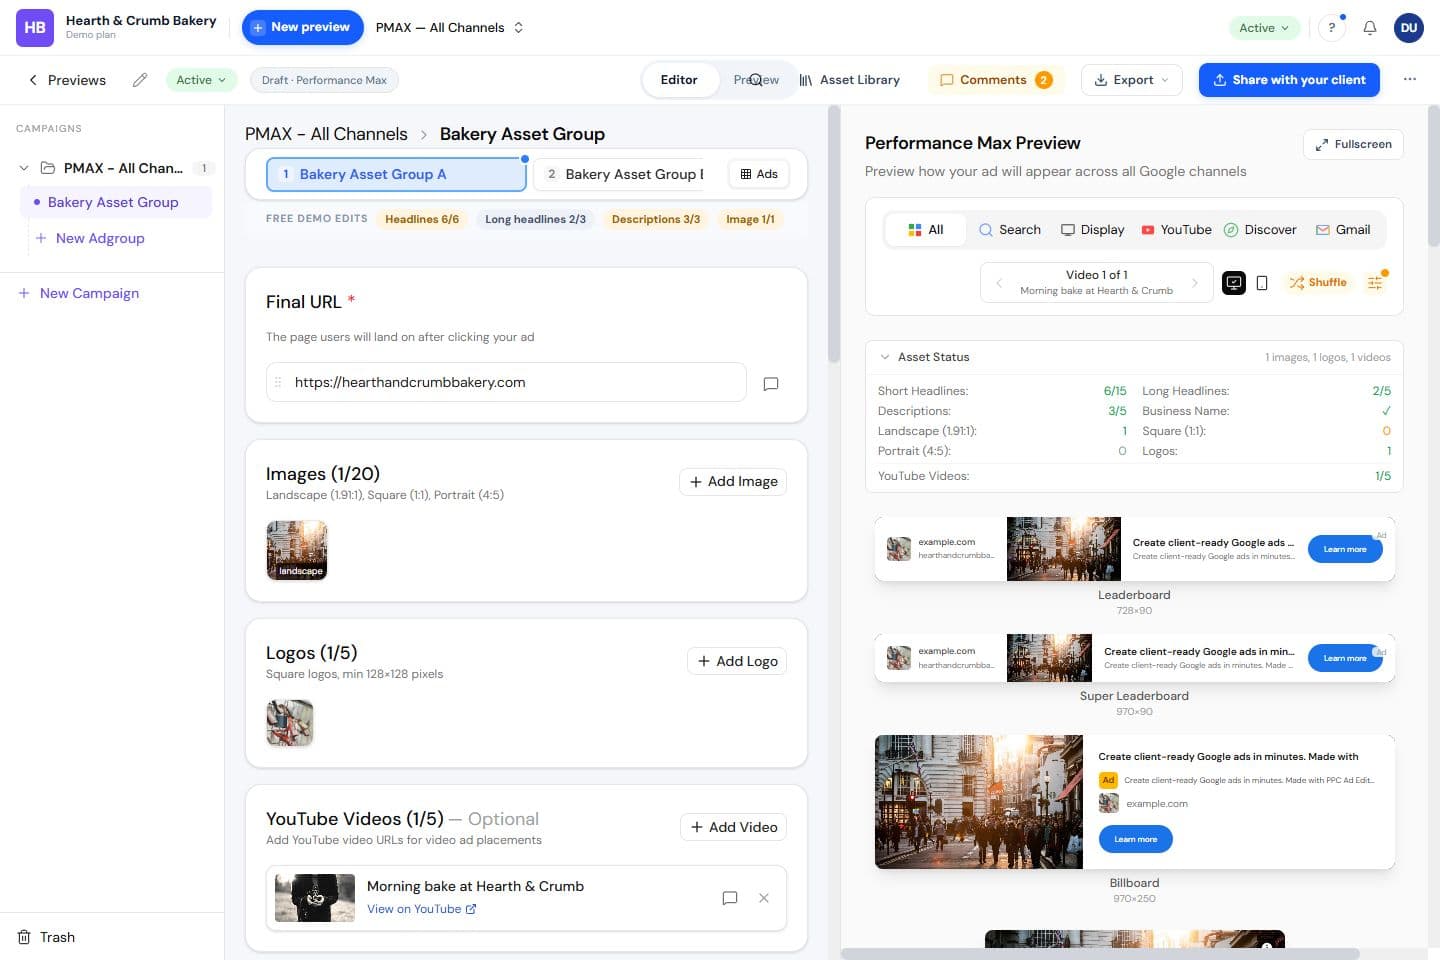Switch preview to mobile device view
1440x960 pixels.
pyautogui.click(x=1262, y=283)
